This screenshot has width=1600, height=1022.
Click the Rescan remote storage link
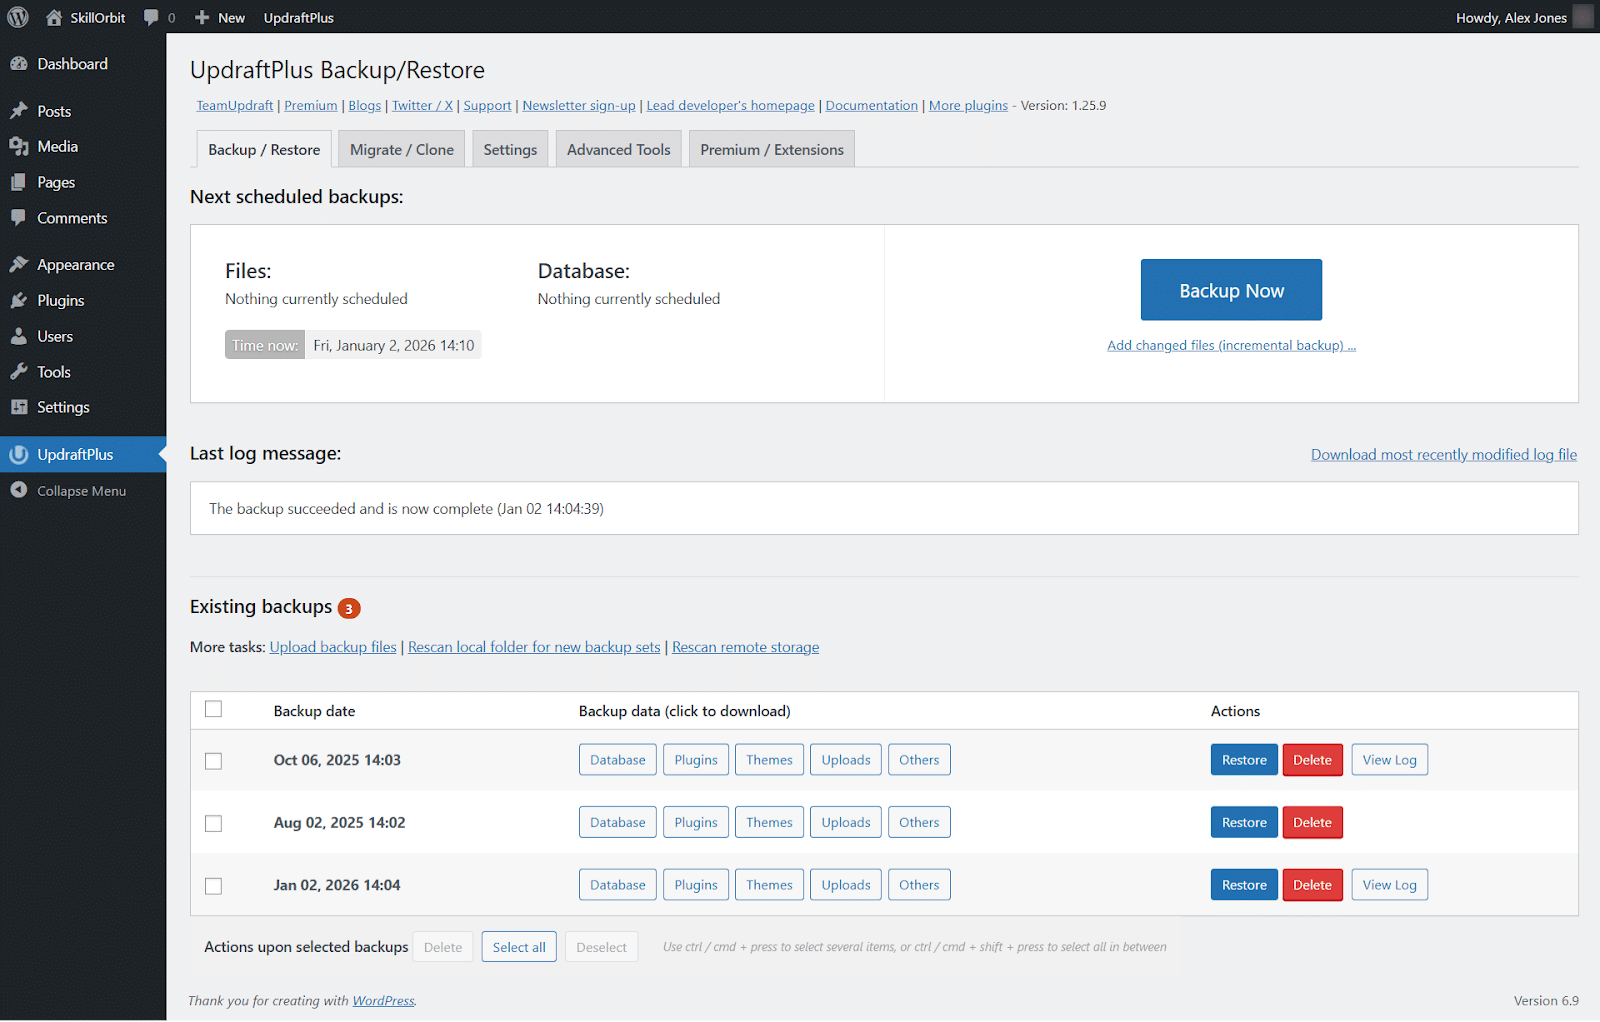point(745,647)
